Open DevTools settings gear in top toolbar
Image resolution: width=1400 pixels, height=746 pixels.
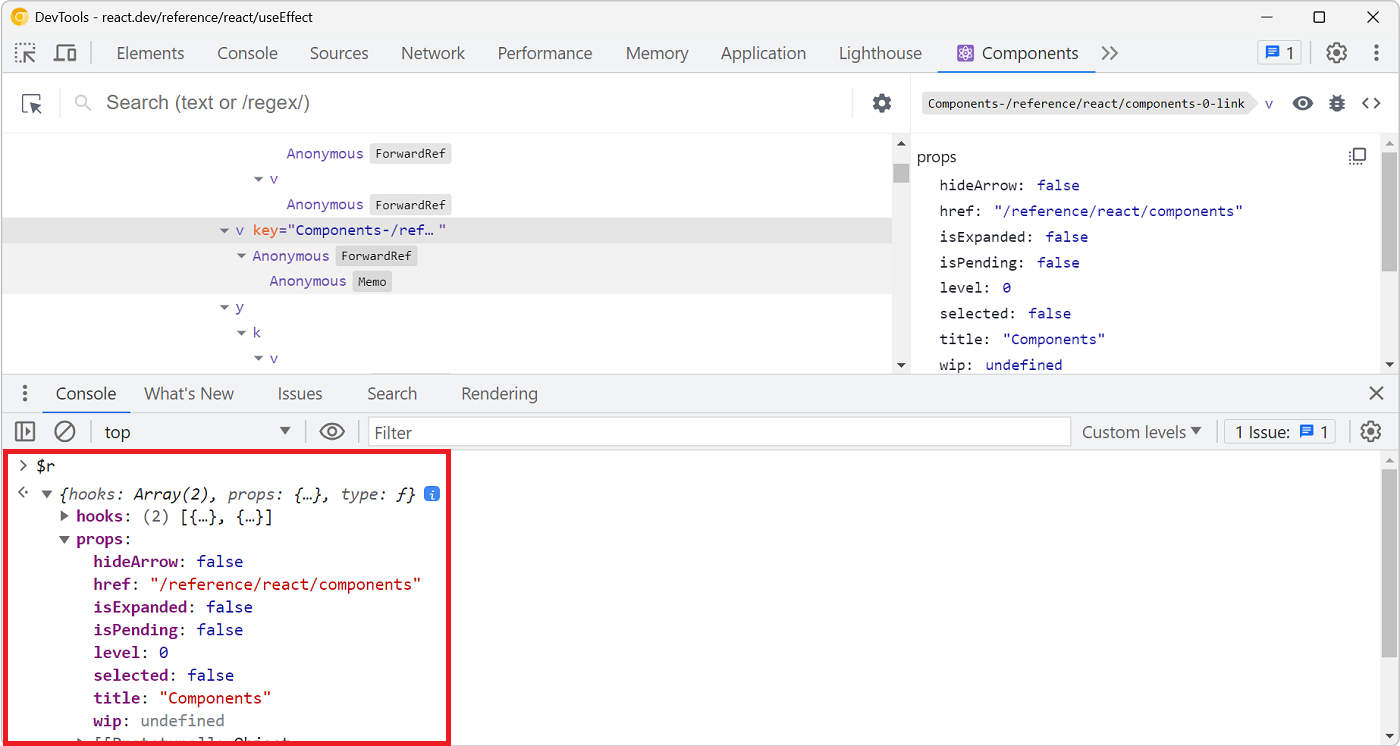tap(1337, 53)
